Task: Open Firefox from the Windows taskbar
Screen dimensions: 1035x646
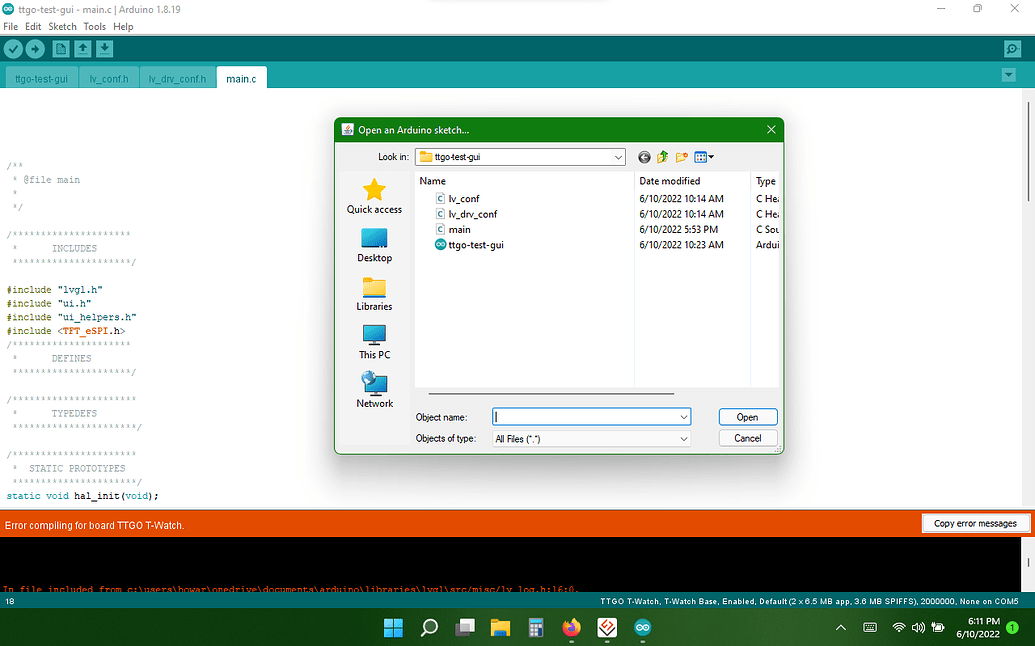Action: (x=571, y=628)
